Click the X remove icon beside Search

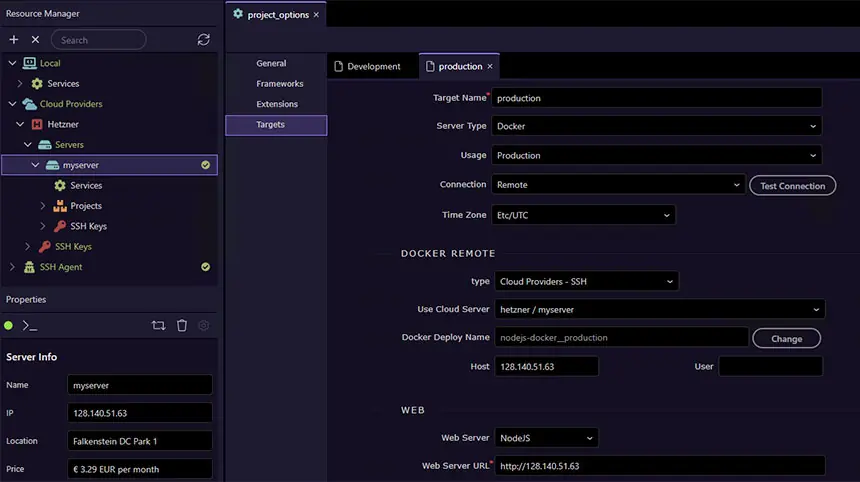click(x=35, y=39)
